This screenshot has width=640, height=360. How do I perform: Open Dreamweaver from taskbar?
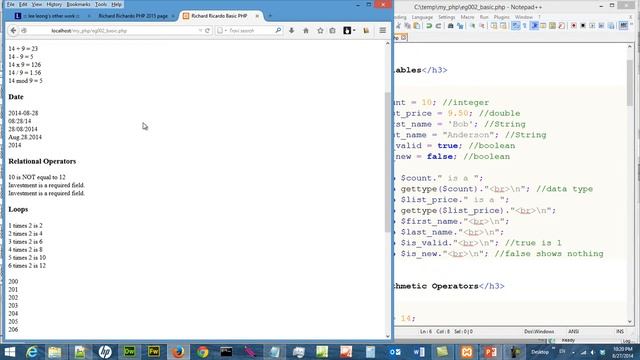pos(129,351)
